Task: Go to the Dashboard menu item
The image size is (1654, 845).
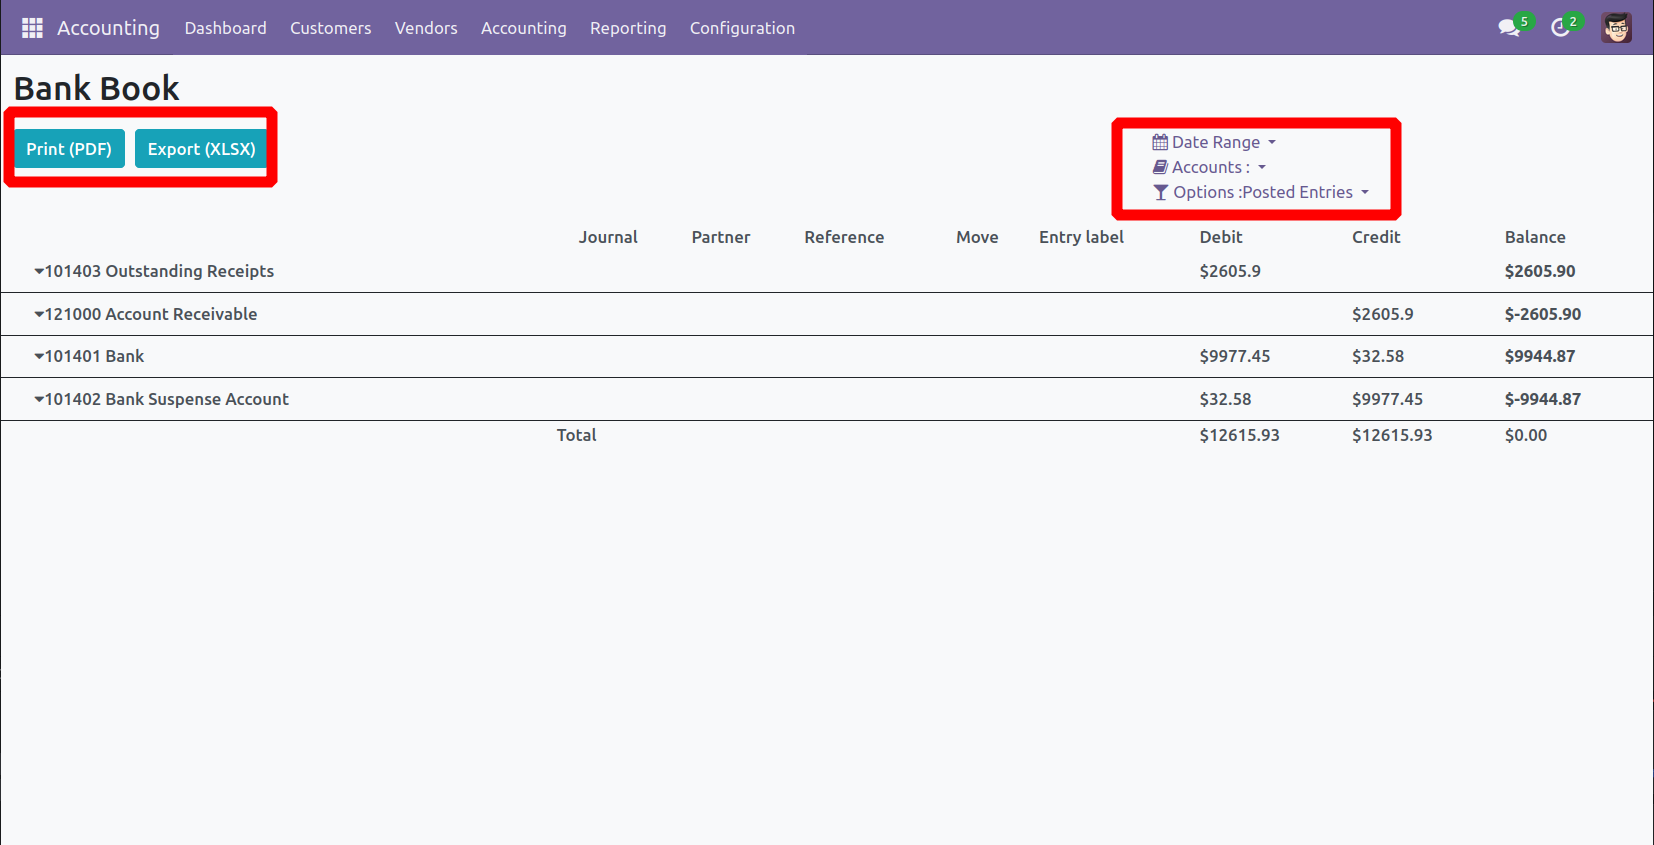Action: (225, 28)
